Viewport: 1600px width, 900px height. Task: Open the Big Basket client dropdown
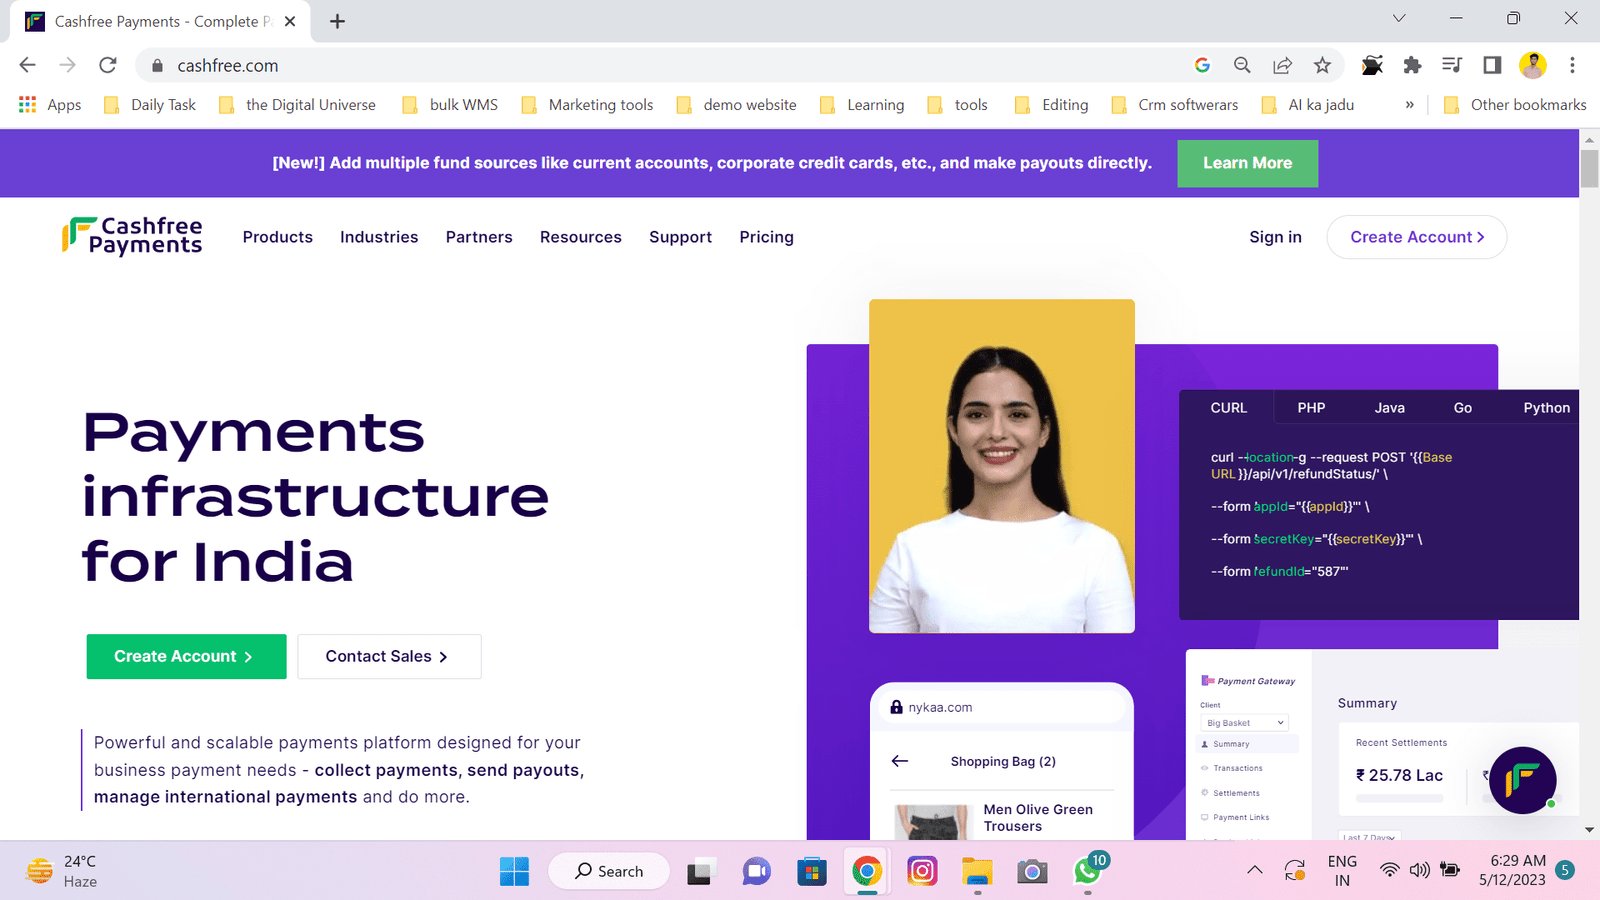[x=1244, y=722]
